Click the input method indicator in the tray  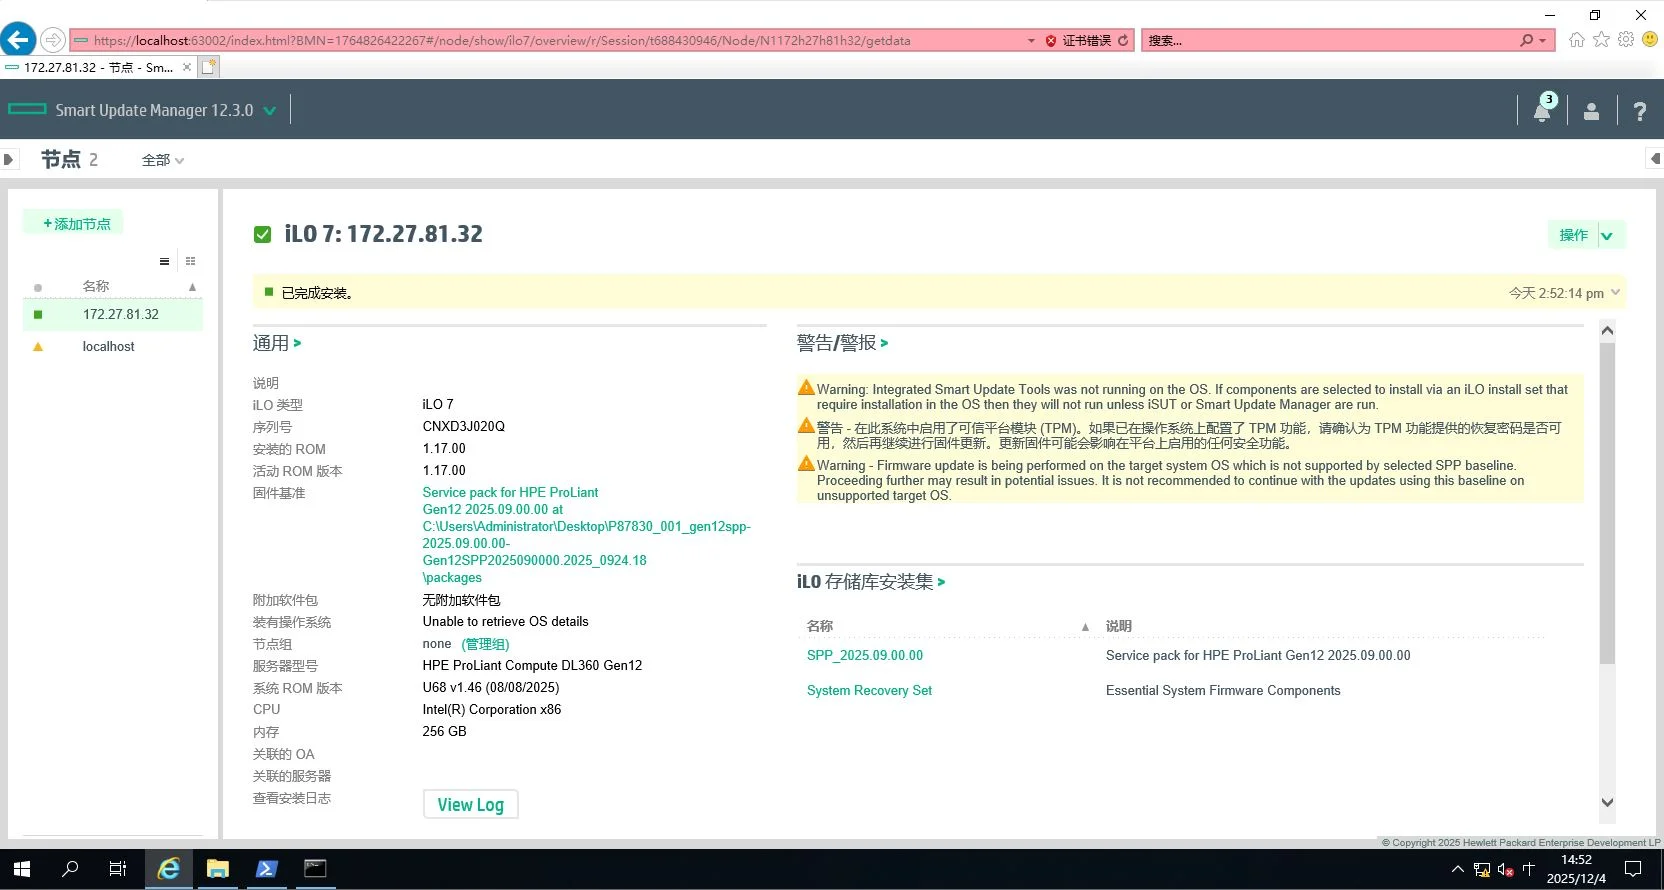click(x=1528, y=870)
